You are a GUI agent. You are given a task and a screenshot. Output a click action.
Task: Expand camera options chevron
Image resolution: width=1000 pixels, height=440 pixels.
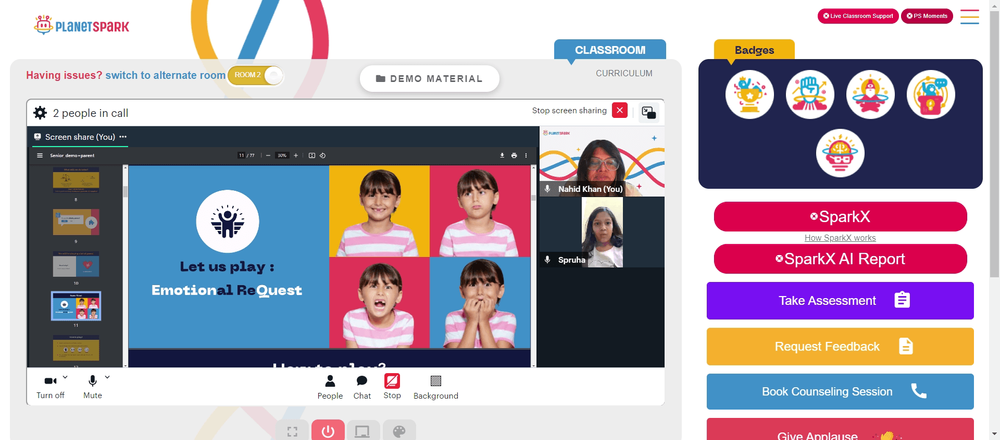pyautogui.click(x=65, y=377)
